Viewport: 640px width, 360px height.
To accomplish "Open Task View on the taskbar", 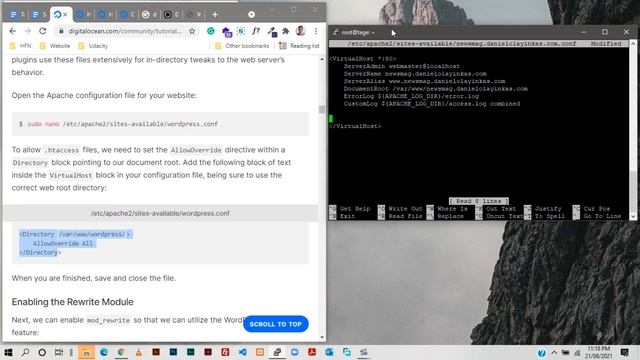I will pos(59,352).
